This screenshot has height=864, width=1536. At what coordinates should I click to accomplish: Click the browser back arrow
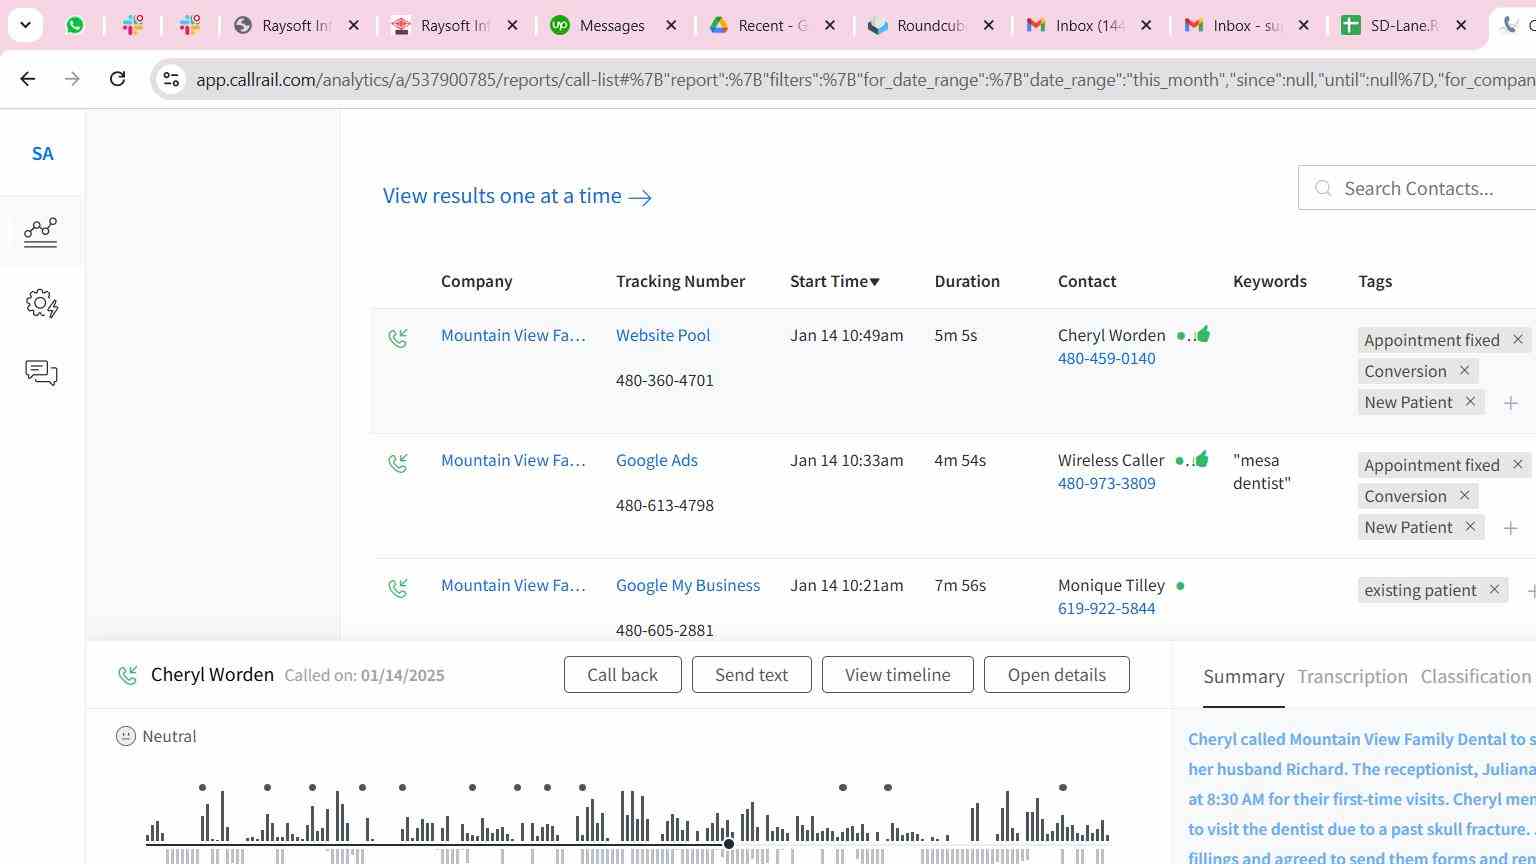pyautogui.click(x=28, y=78)
